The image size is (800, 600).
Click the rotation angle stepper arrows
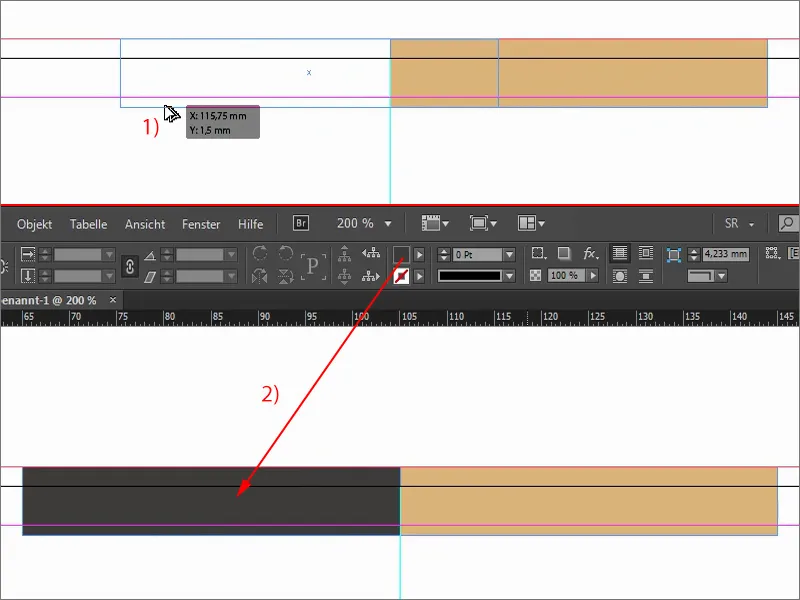[x=166, y=255]
